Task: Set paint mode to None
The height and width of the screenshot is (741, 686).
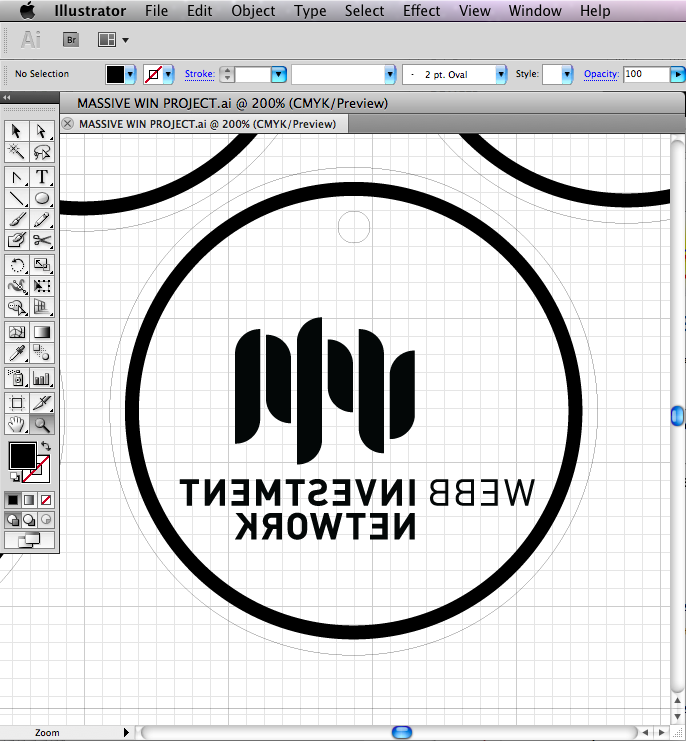Action: coord(46,500)
